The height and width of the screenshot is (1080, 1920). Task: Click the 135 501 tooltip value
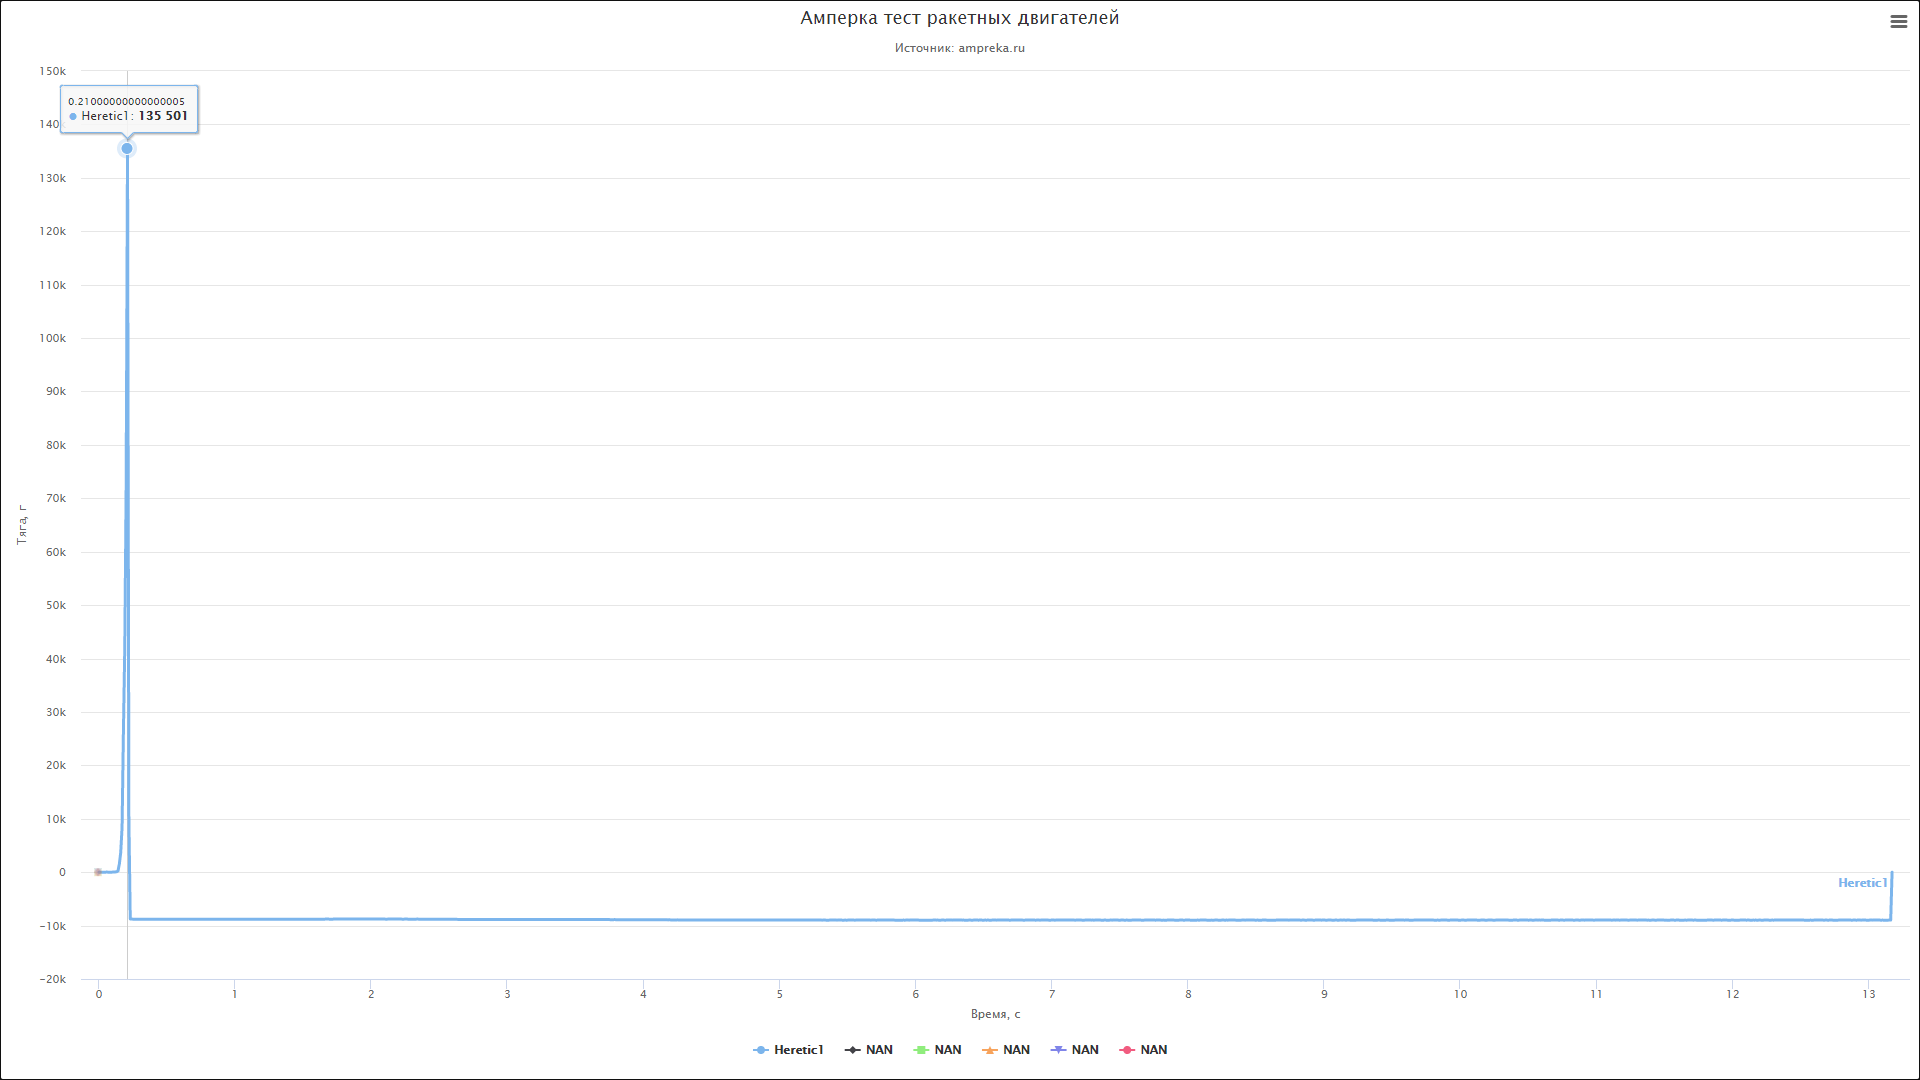point(163,116)
